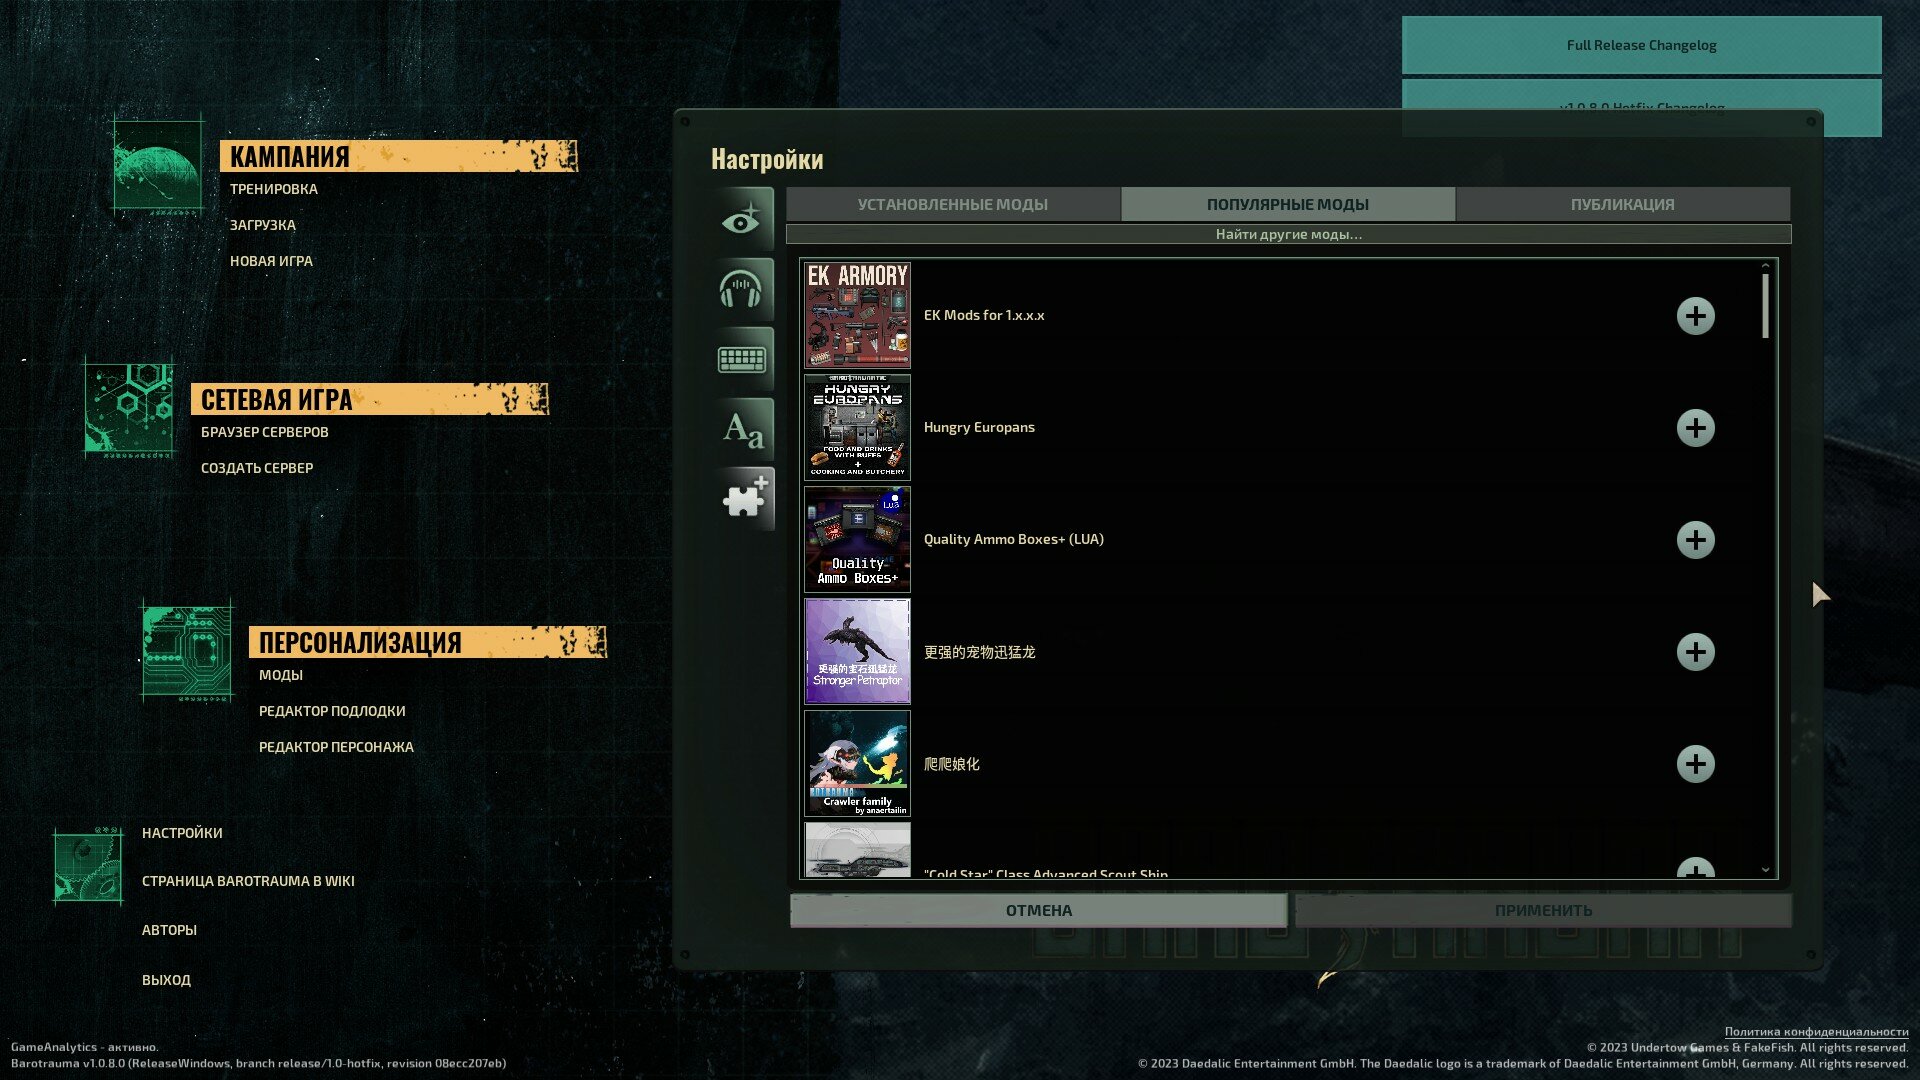Image resolution: width=1920 pixels, height=1080 pixels.
Task: Open the mods puzzle-piece settings tab
Action: click(x=742, y=498)
